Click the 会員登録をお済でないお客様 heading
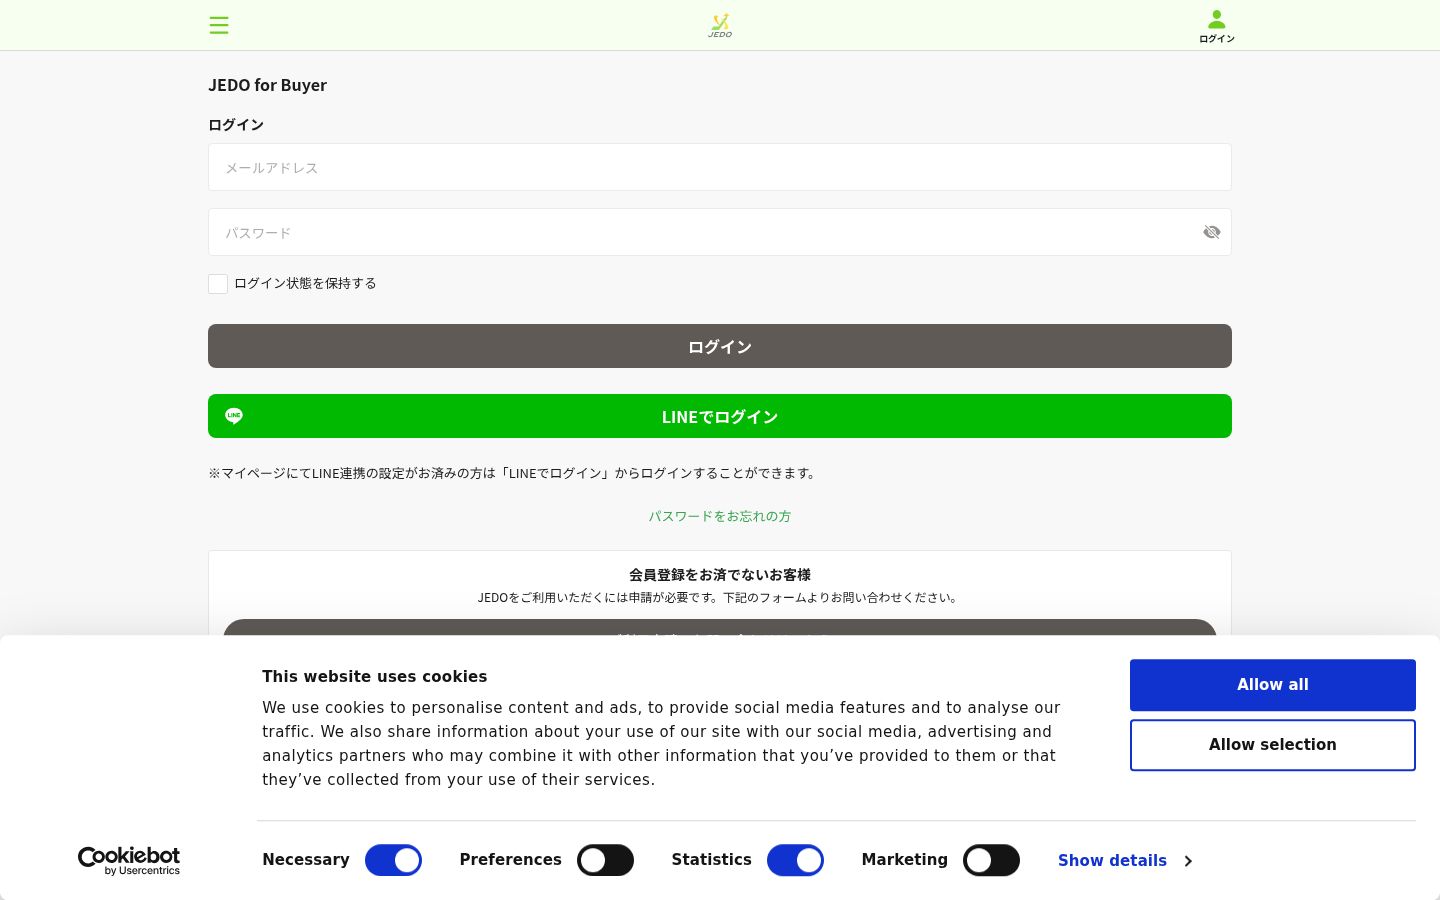 (720, 575)
